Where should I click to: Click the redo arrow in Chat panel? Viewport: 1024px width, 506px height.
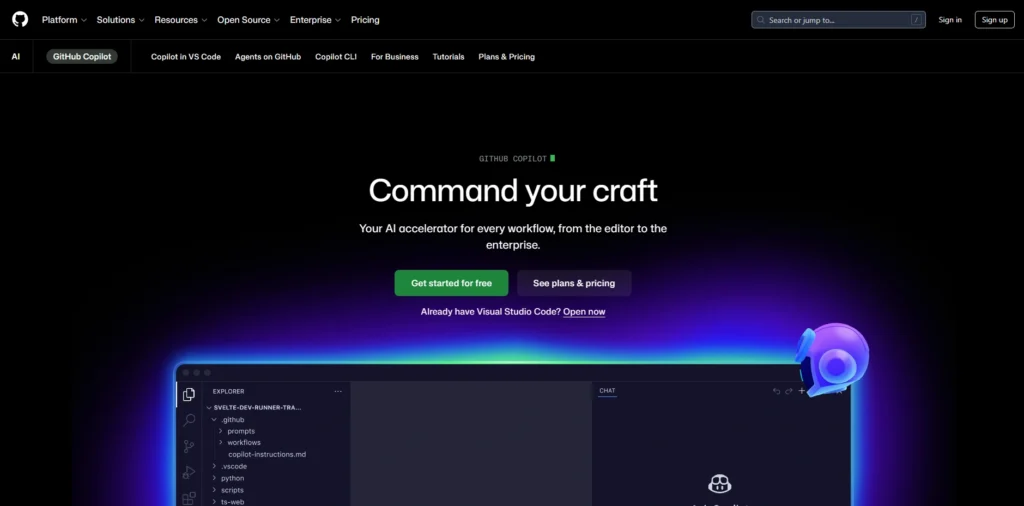click(789, 391)
